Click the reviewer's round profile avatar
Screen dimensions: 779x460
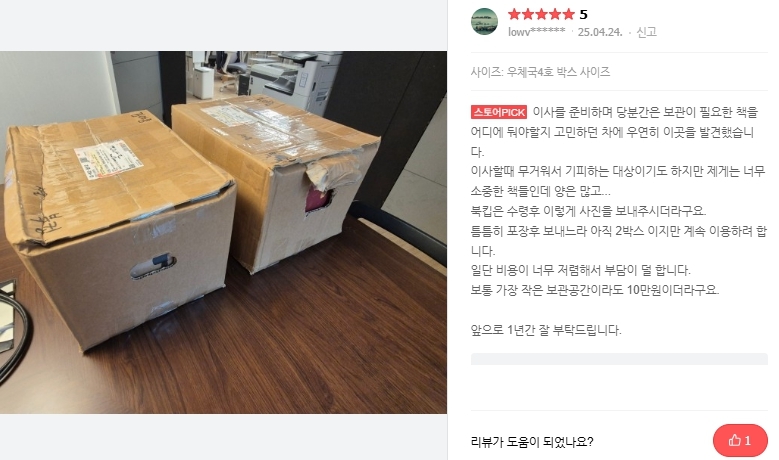pos(484,21)
